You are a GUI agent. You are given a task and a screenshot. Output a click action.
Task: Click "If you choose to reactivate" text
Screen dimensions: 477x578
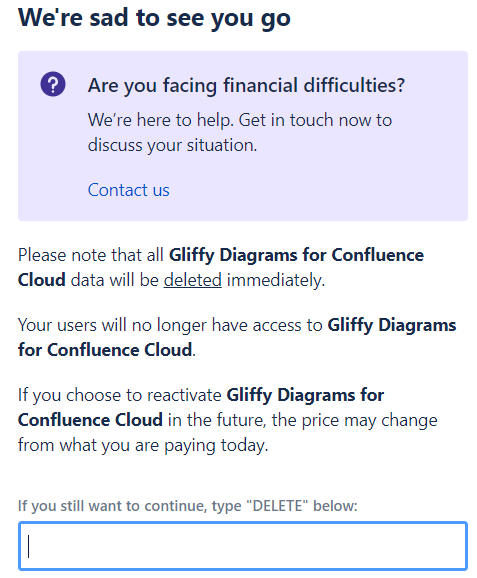click(x=119, y=395)
